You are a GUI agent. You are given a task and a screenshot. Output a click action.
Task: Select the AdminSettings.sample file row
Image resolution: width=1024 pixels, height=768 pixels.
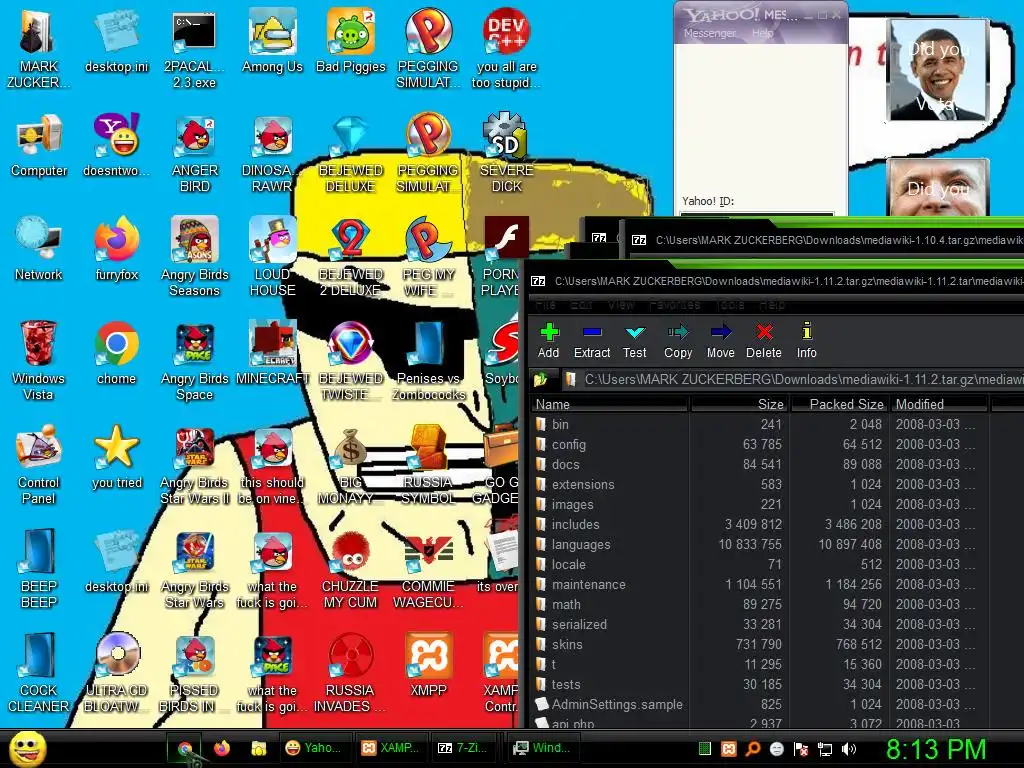758,704
